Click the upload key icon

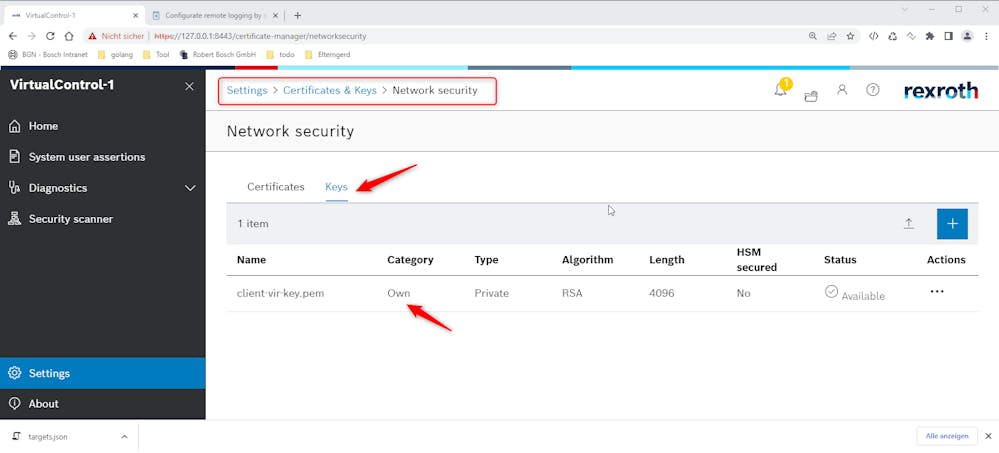909,224
